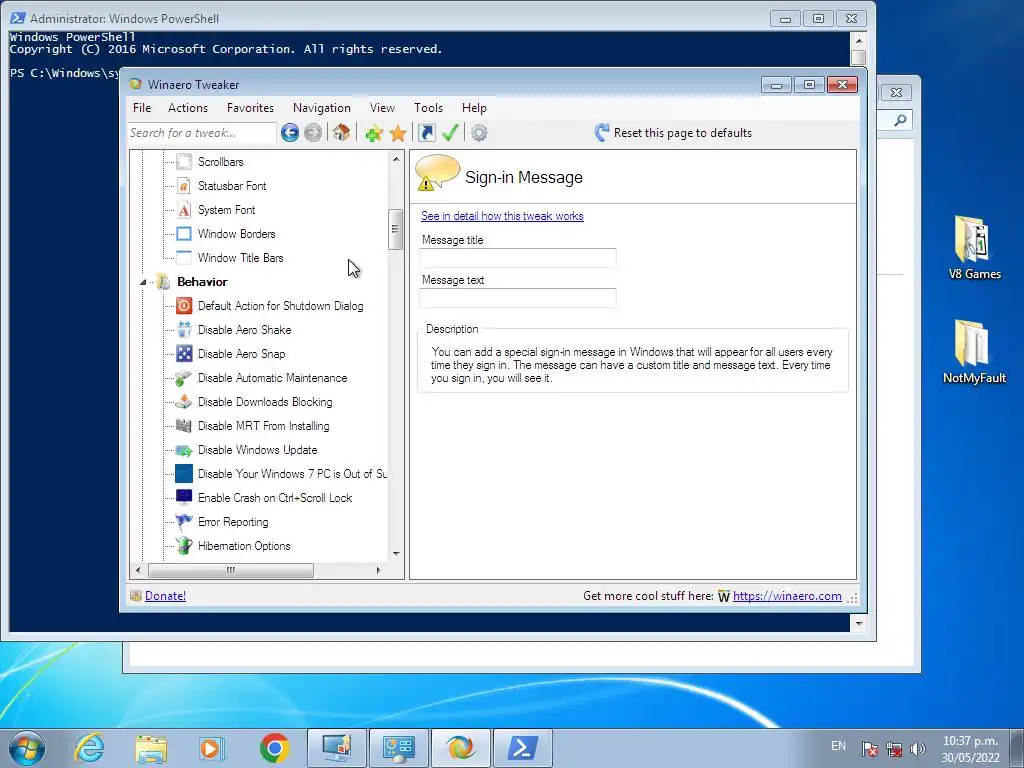
Task: Focus the Message text input field
Action: (x=518, y=298)
